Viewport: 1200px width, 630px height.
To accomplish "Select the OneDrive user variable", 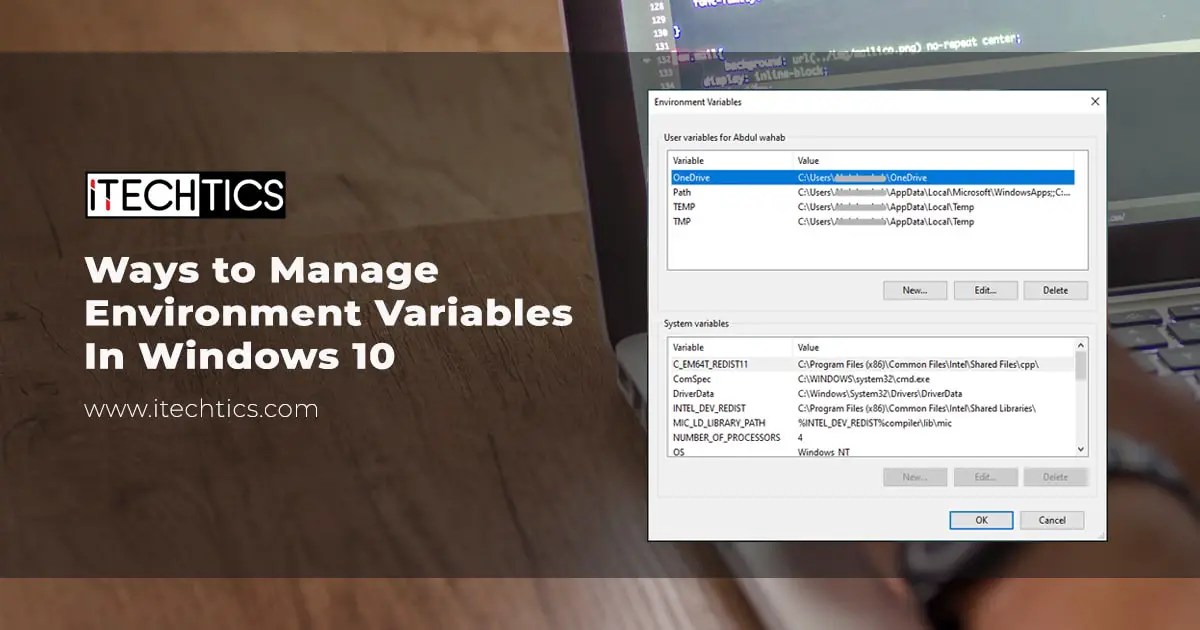I will 750,176.
